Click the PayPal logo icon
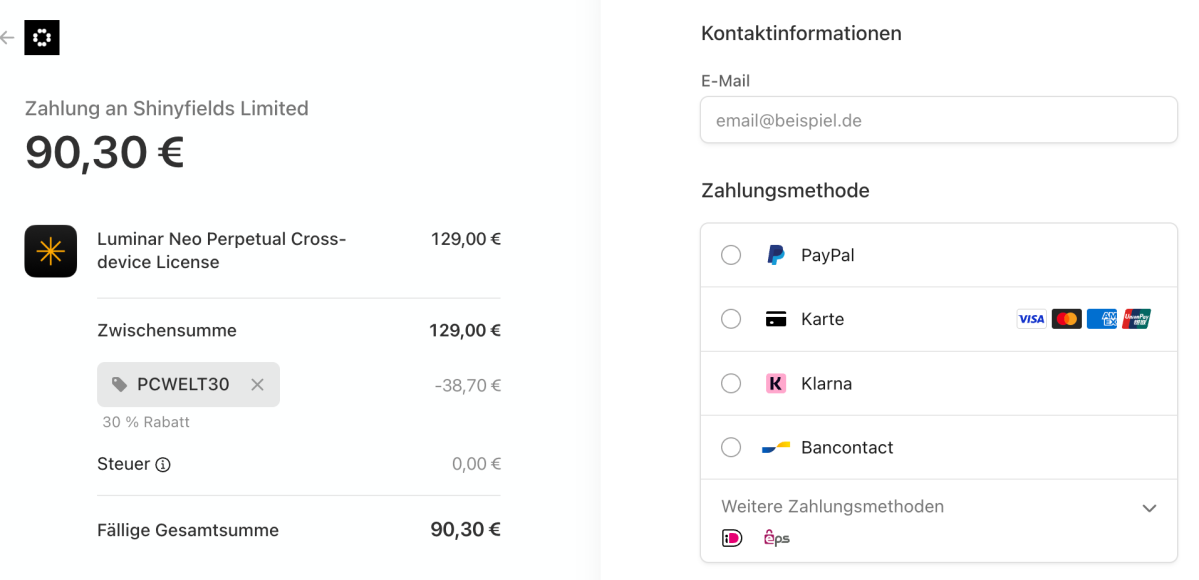1199x580 pixels. 776,255
